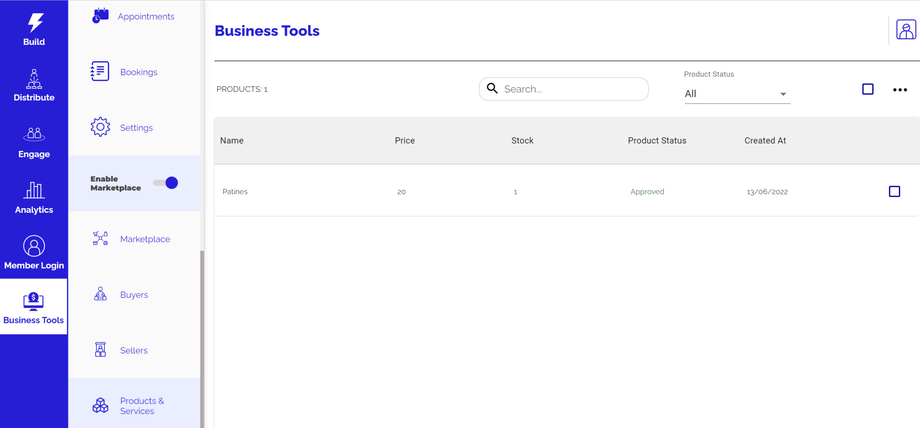Click the Patines product name

pos(235,192)
